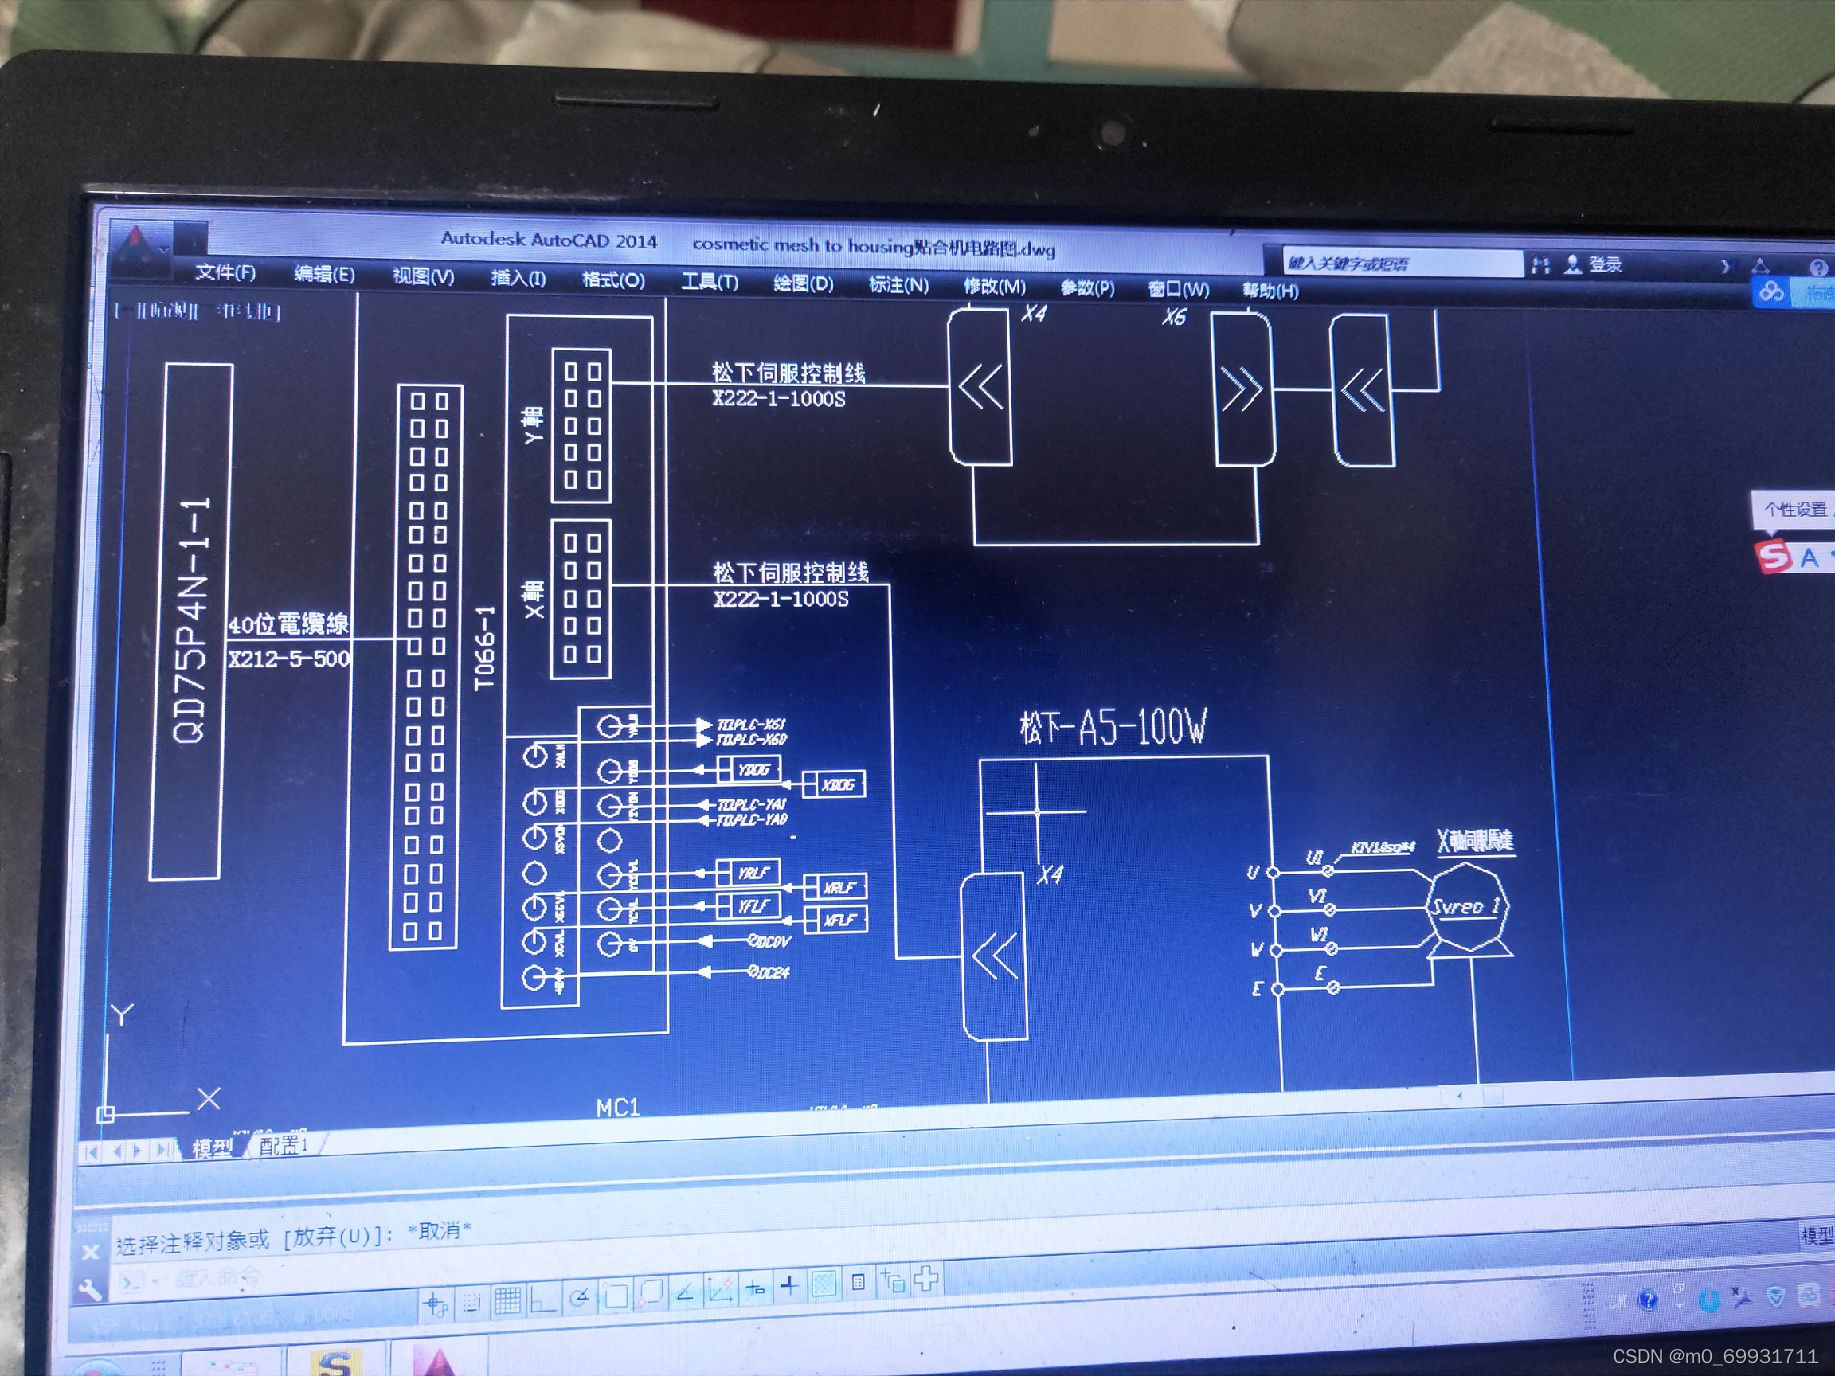Toggle Snap Mode in status bar
Screen dimensions: 1835x1376
(x=471, y=1303)
